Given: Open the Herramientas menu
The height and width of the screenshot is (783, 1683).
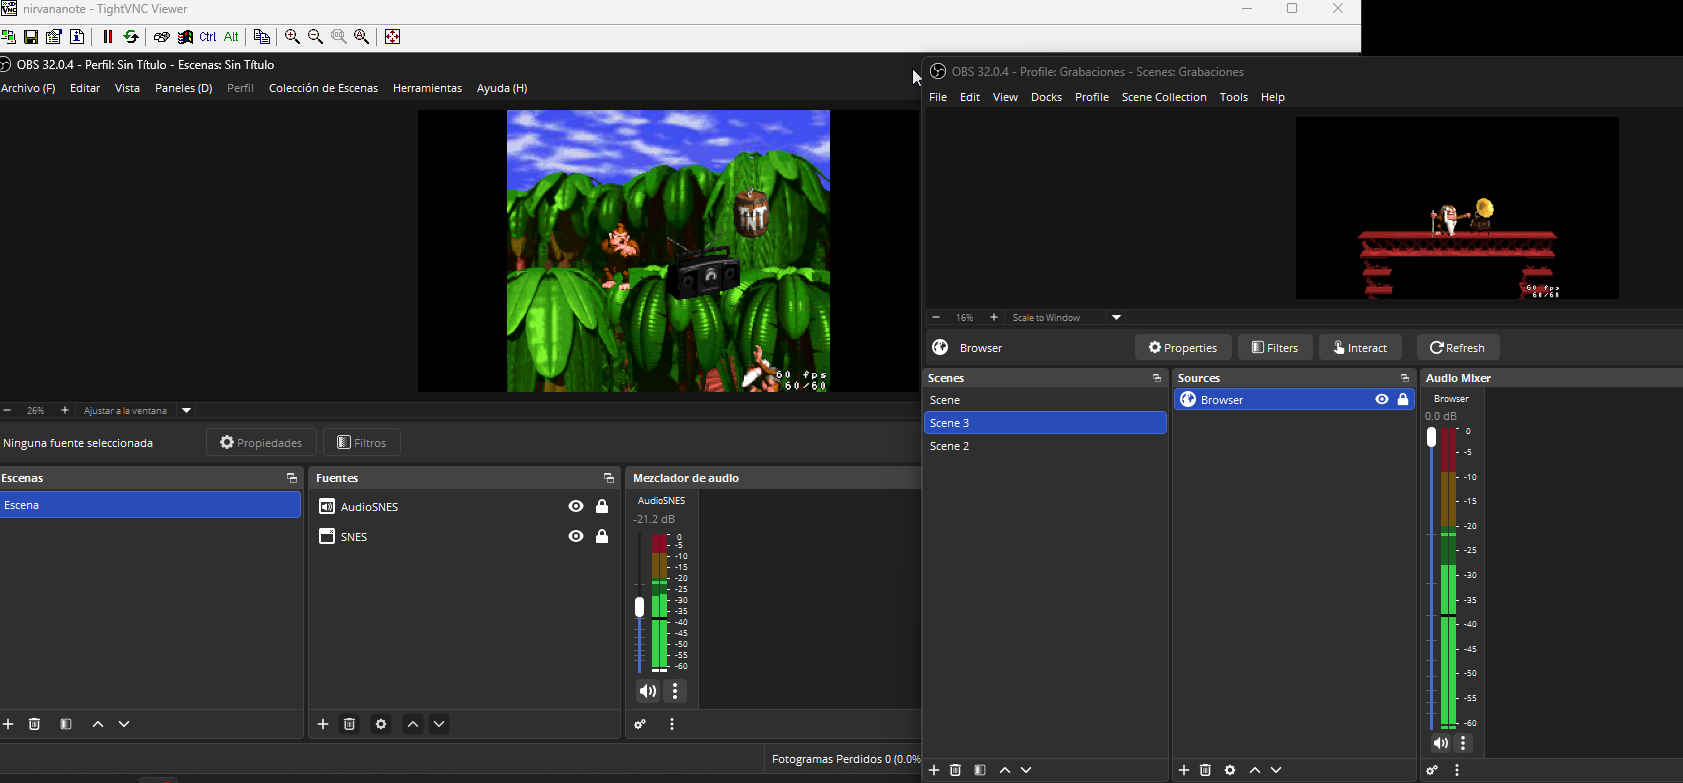Looking at the screenshot, I should [427, 88].
